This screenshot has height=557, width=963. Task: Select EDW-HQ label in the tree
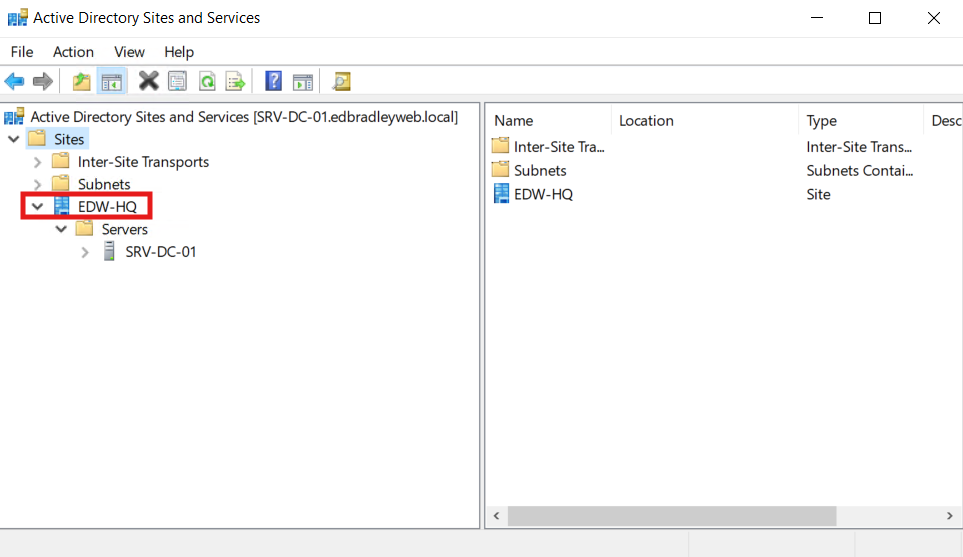(x=107, y=207)
